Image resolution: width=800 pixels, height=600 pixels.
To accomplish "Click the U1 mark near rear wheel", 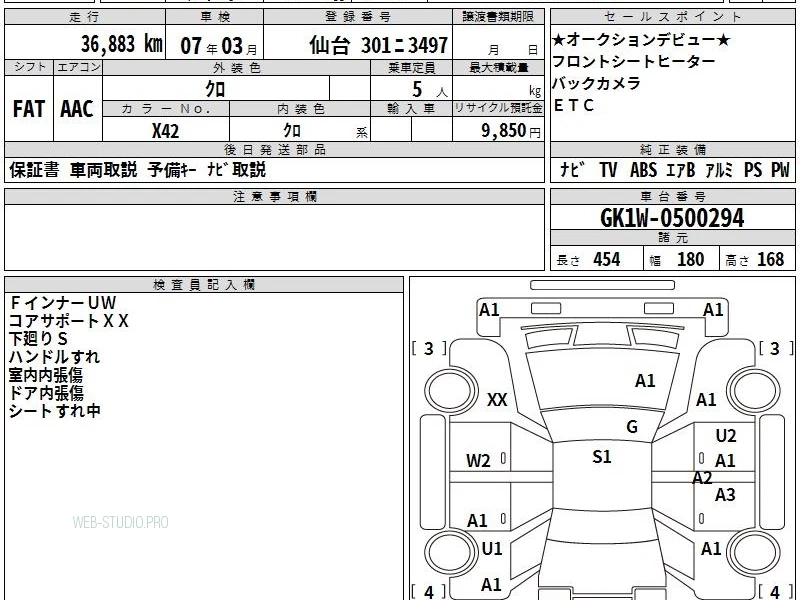I will tap(492, 549).
